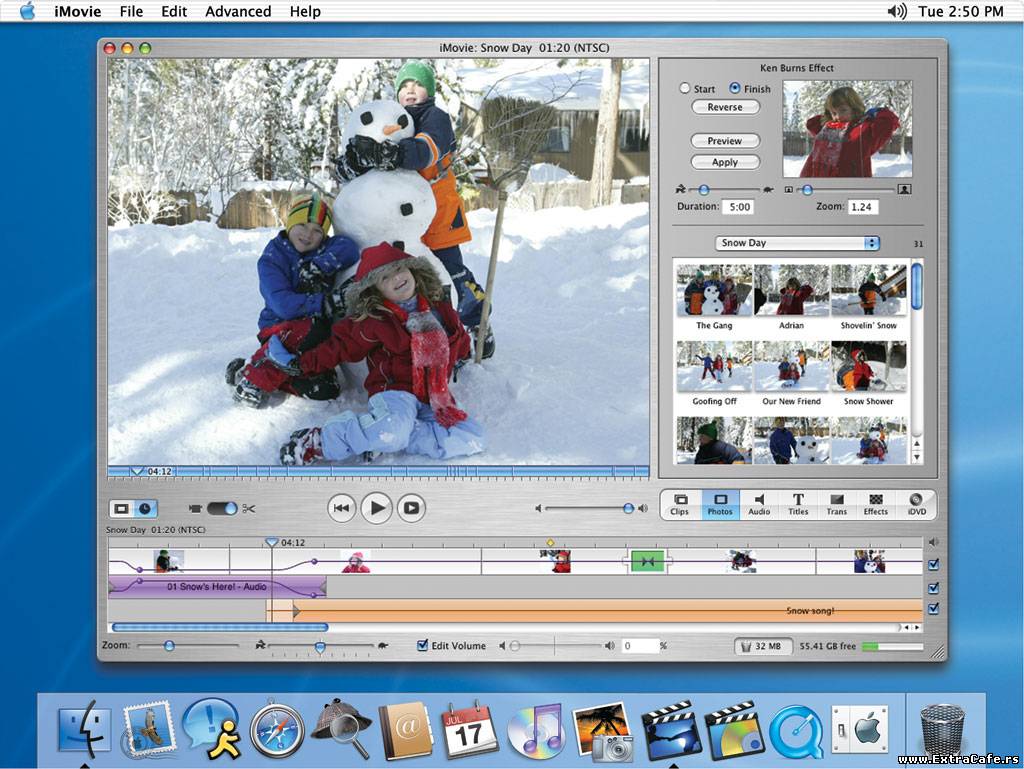Open the Advanced menu
Image resolution: width=1024 pixels, height=769 pixels.
point(238,11)
